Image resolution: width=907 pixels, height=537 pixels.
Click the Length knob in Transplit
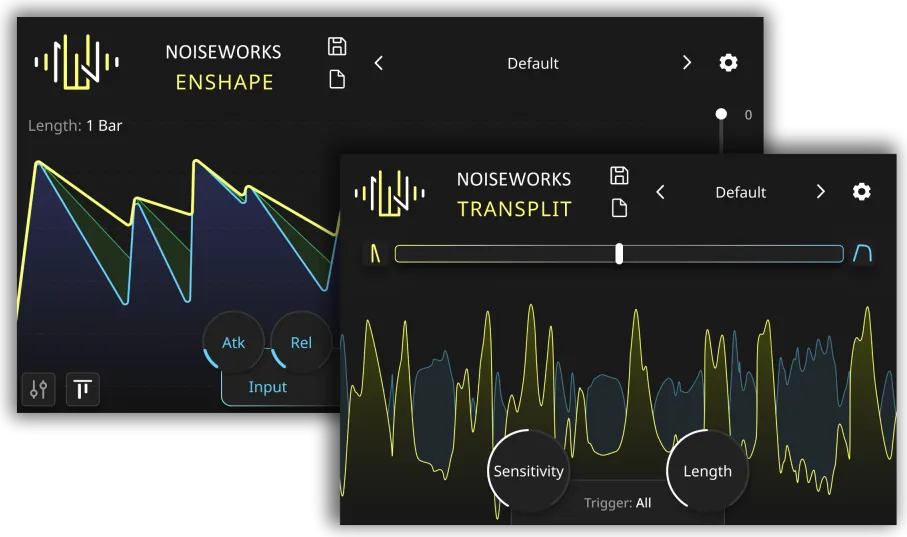(707, 471)
